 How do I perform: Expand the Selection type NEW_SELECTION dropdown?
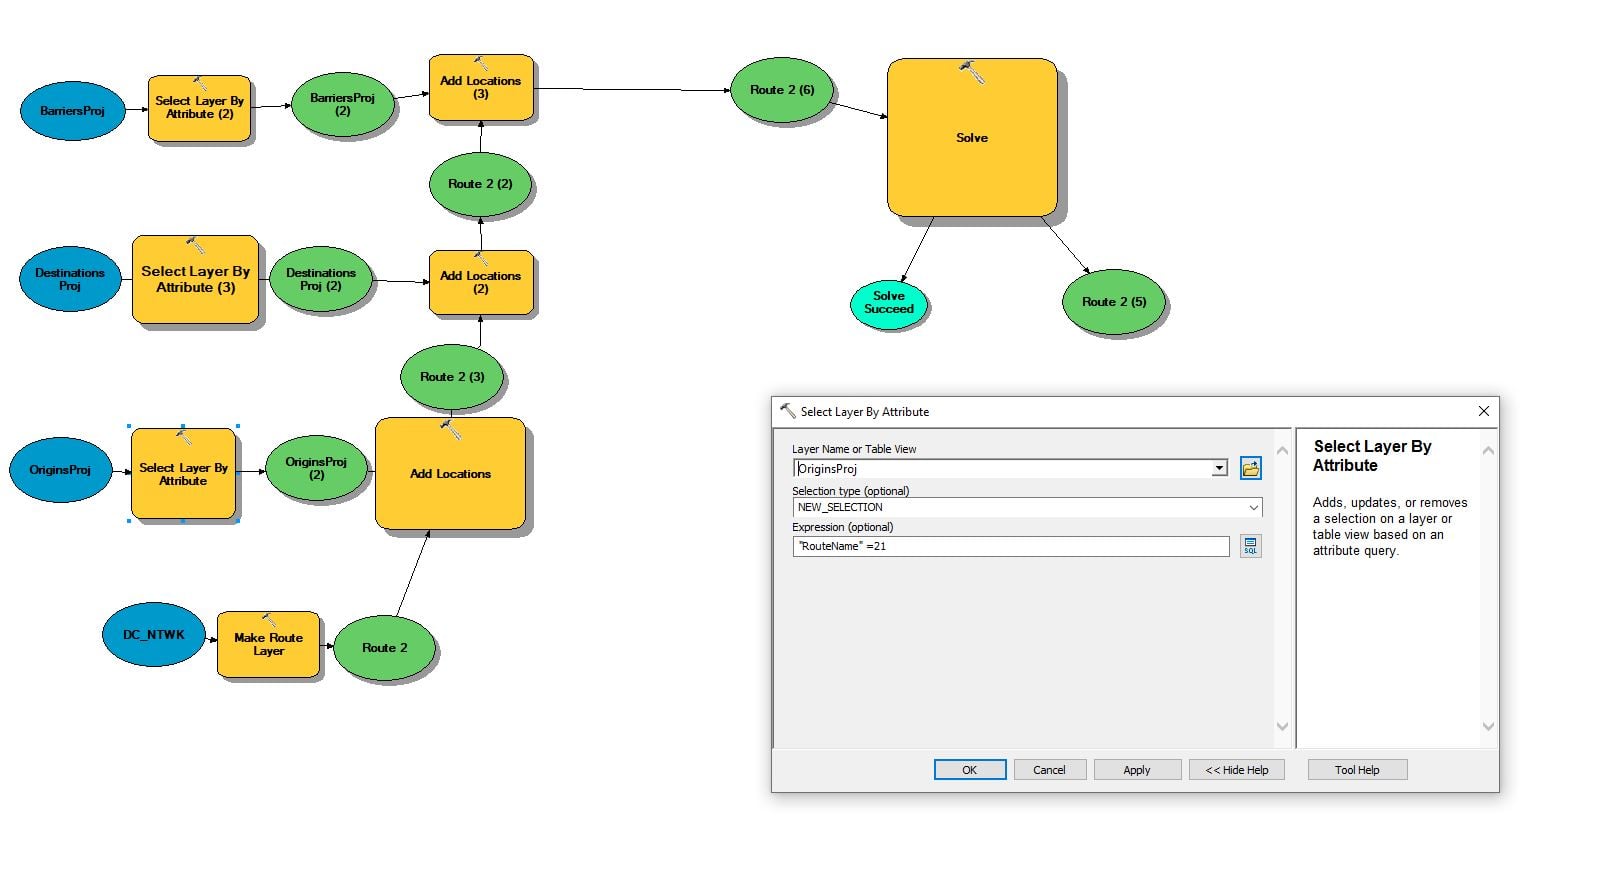(1253, 507)
